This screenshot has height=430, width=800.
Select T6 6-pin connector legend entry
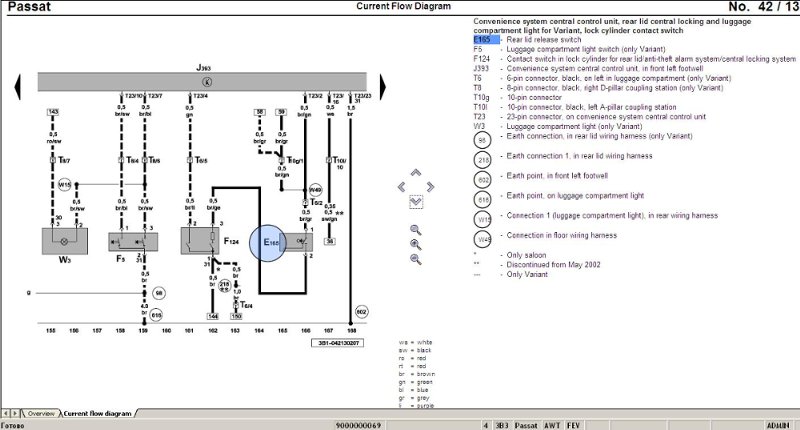pos(602,79)
